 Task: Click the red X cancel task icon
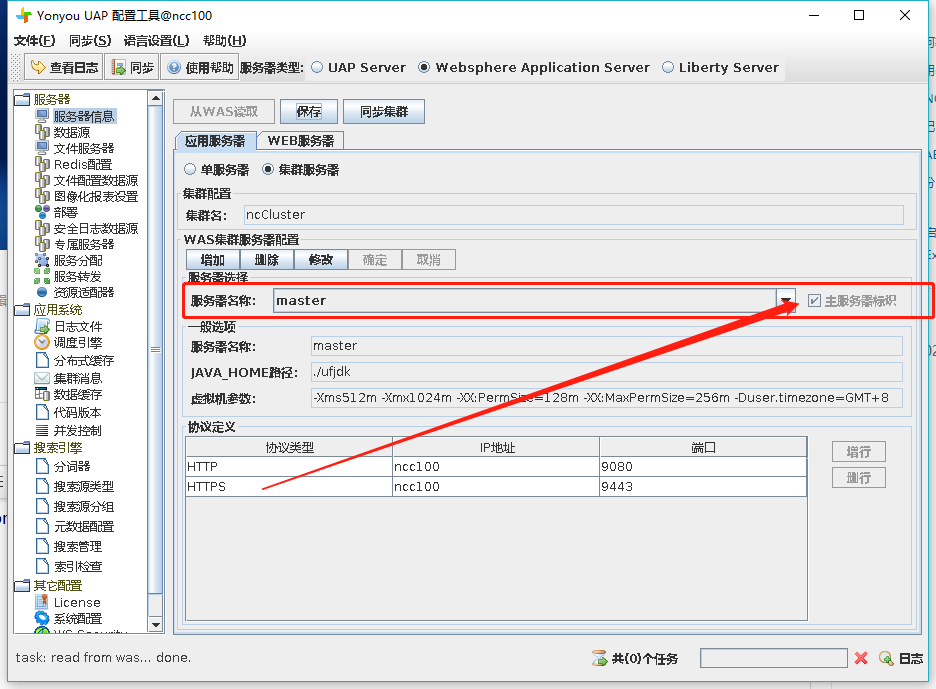pyautogui.click(x=861, y=658)
